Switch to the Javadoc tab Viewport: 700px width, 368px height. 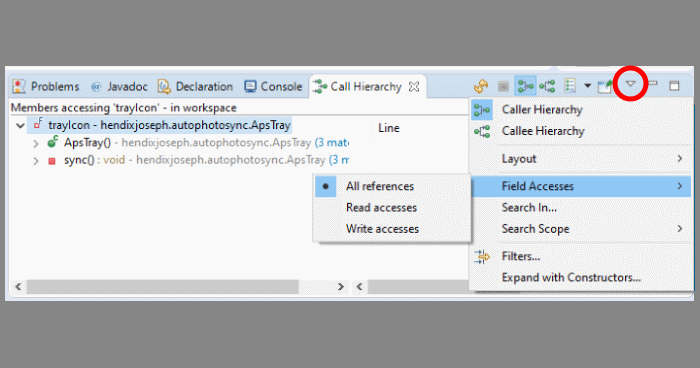119,86
